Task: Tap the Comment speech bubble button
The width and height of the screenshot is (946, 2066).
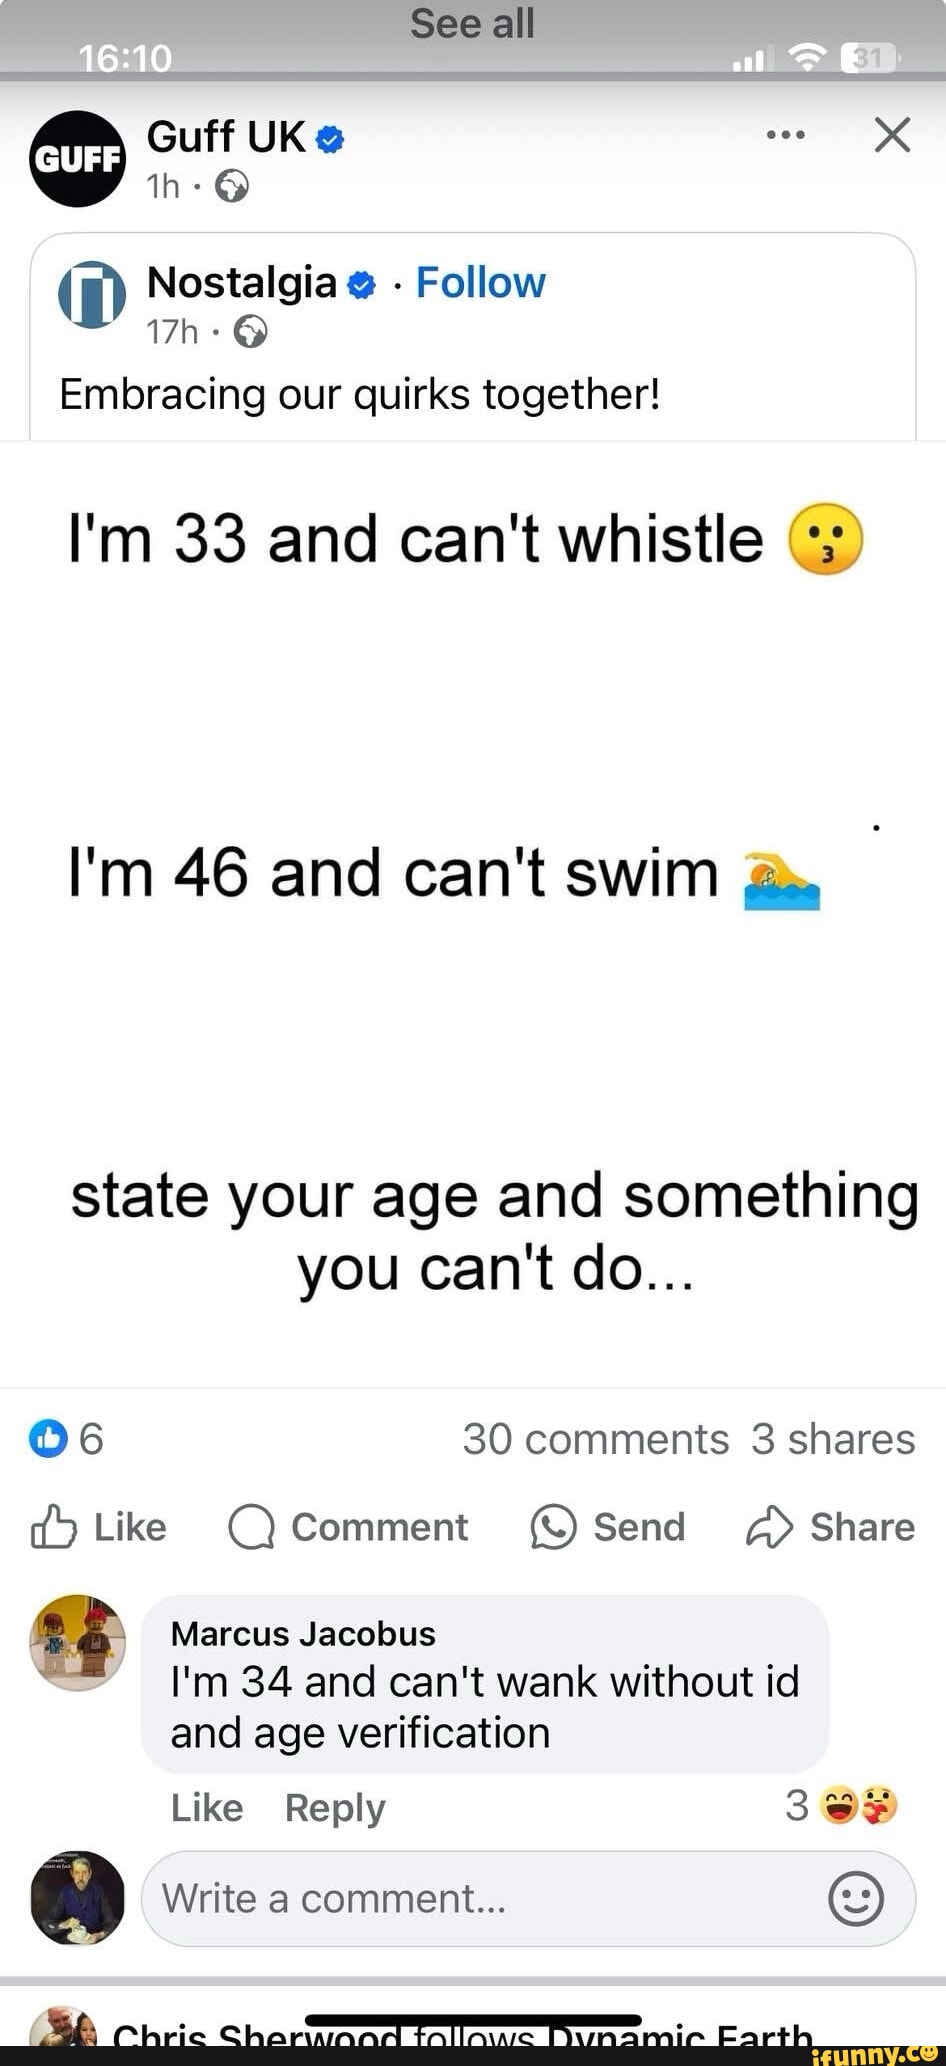Action: (348, 1527)
